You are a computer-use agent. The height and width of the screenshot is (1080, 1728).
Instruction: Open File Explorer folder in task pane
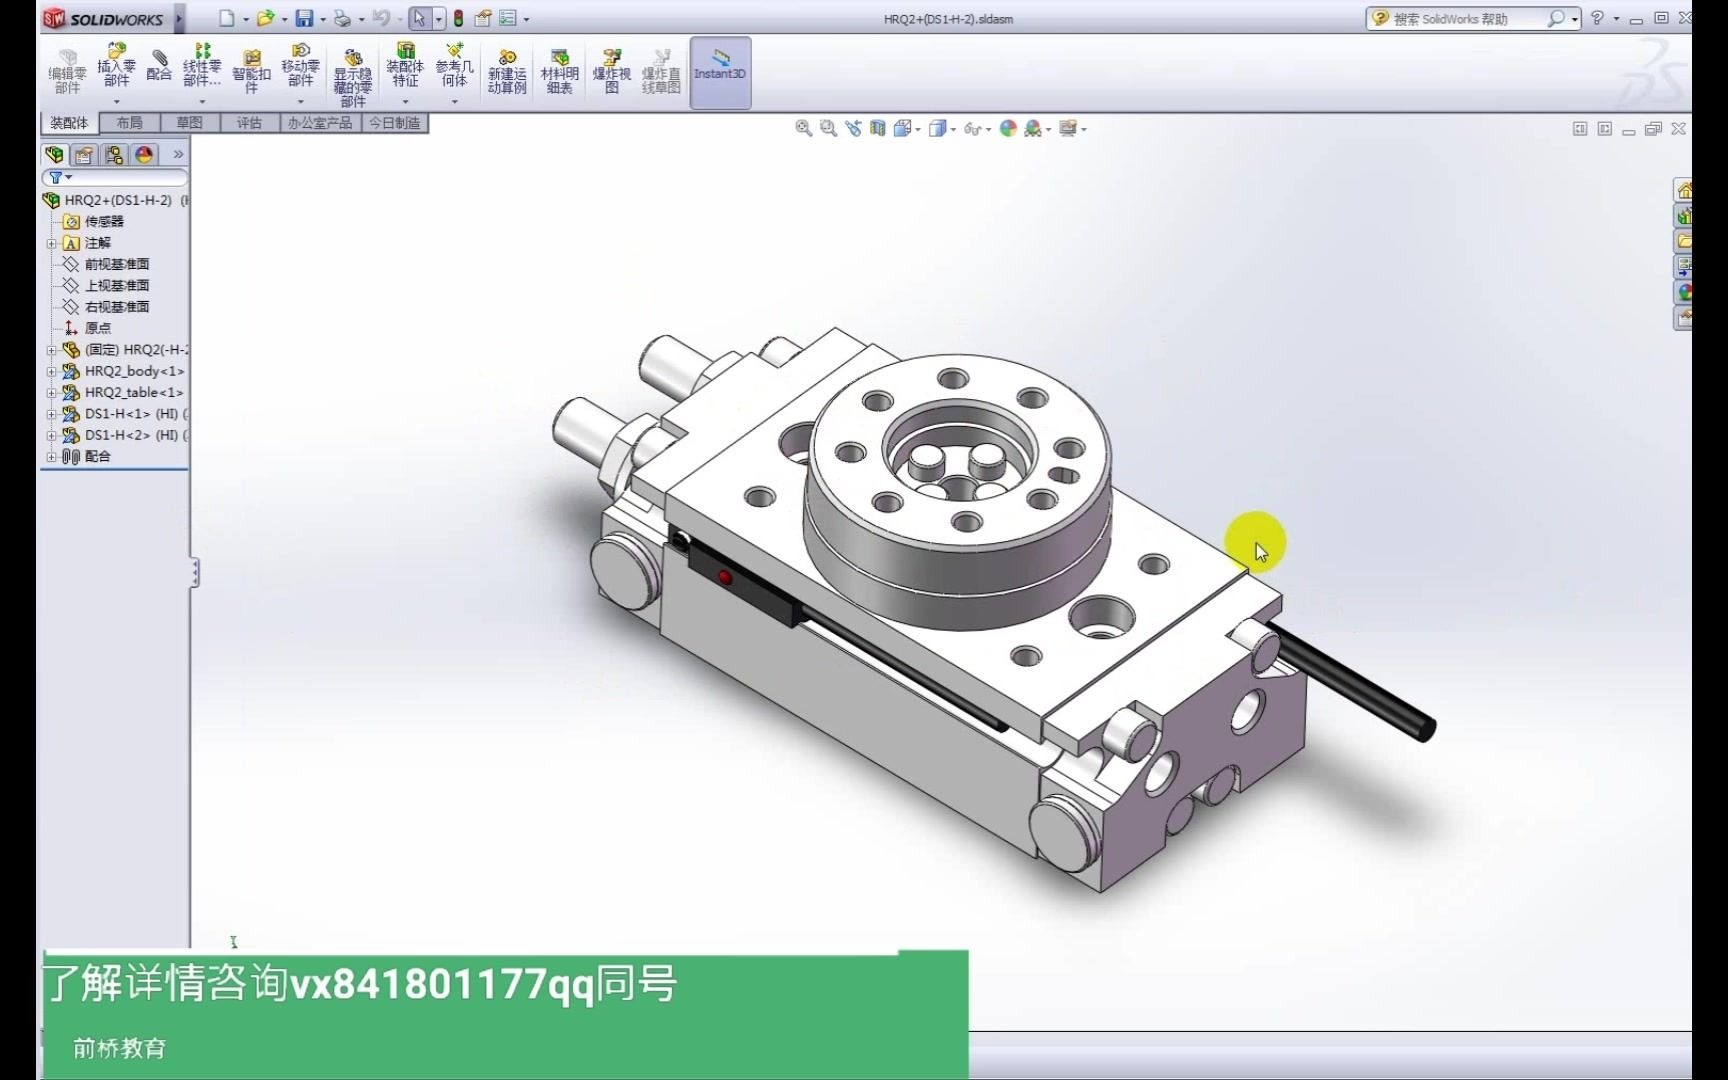(x=1683, y=241)
